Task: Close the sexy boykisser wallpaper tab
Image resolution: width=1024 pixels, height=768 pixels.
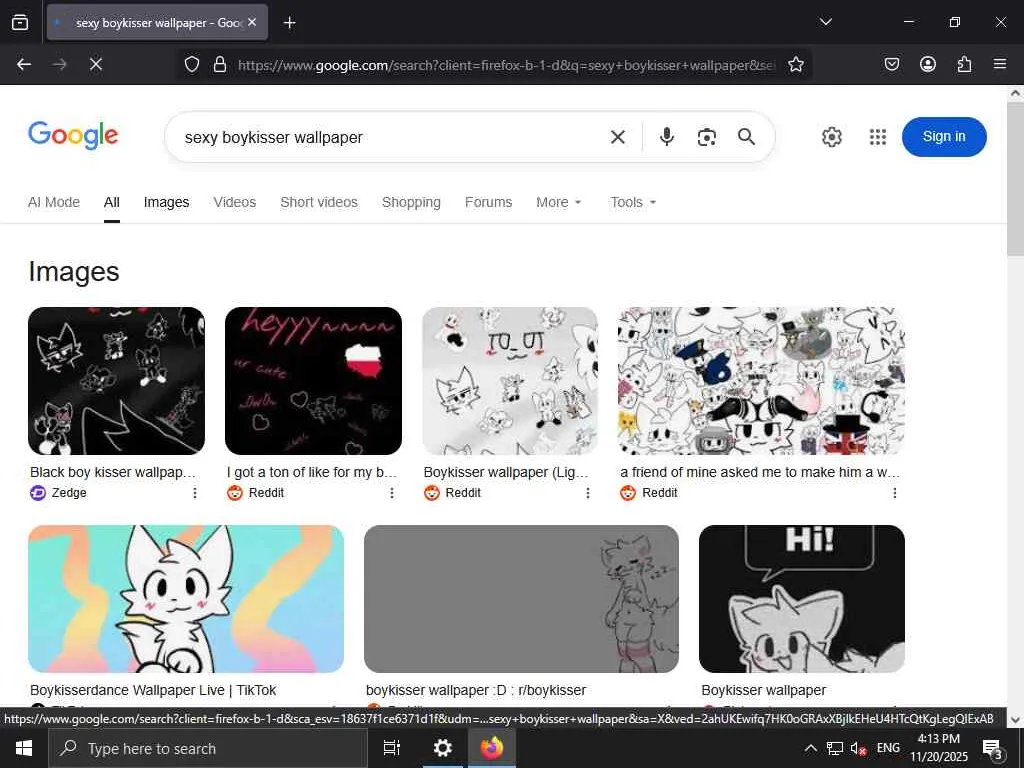Action: pyautogui.click(x=252, y=22)
